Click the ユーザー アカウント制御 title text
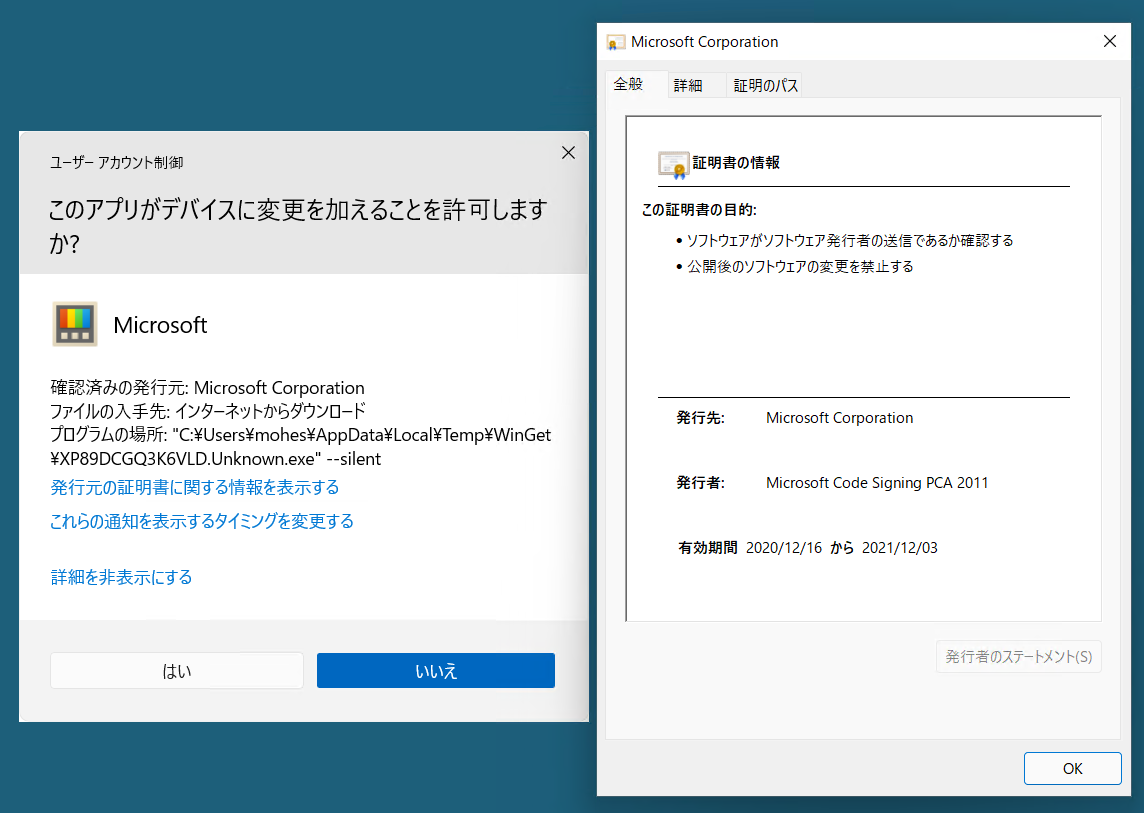1144x813 pixels. pyautogui.click(x=117, y=162)
